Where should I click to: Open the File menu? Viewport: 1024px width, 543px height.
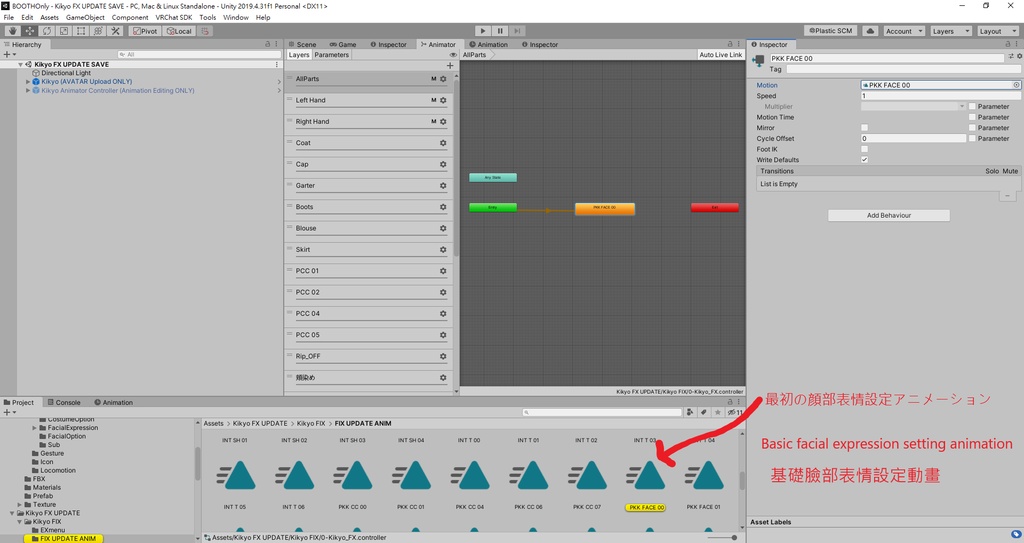click(x=8, y=18)
